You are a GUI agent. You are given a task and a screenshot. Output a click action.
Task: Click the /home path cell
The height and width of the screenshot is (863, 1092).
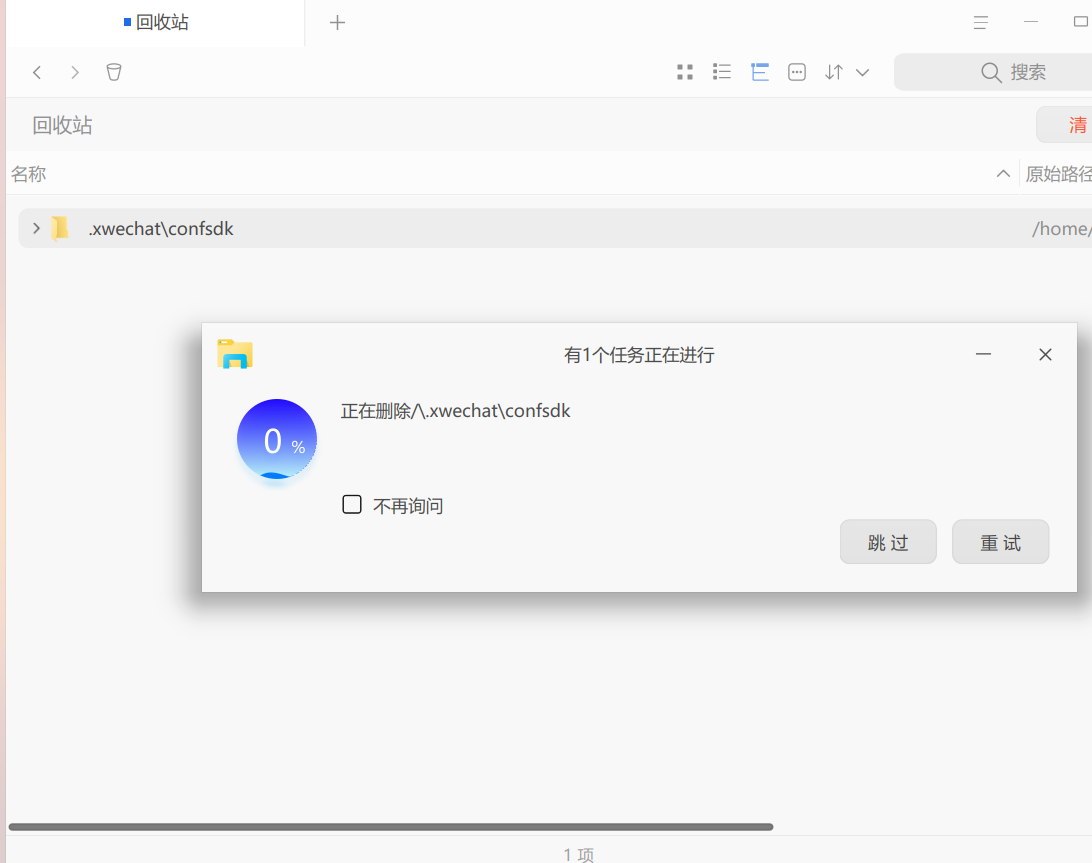coord(1061,228)
